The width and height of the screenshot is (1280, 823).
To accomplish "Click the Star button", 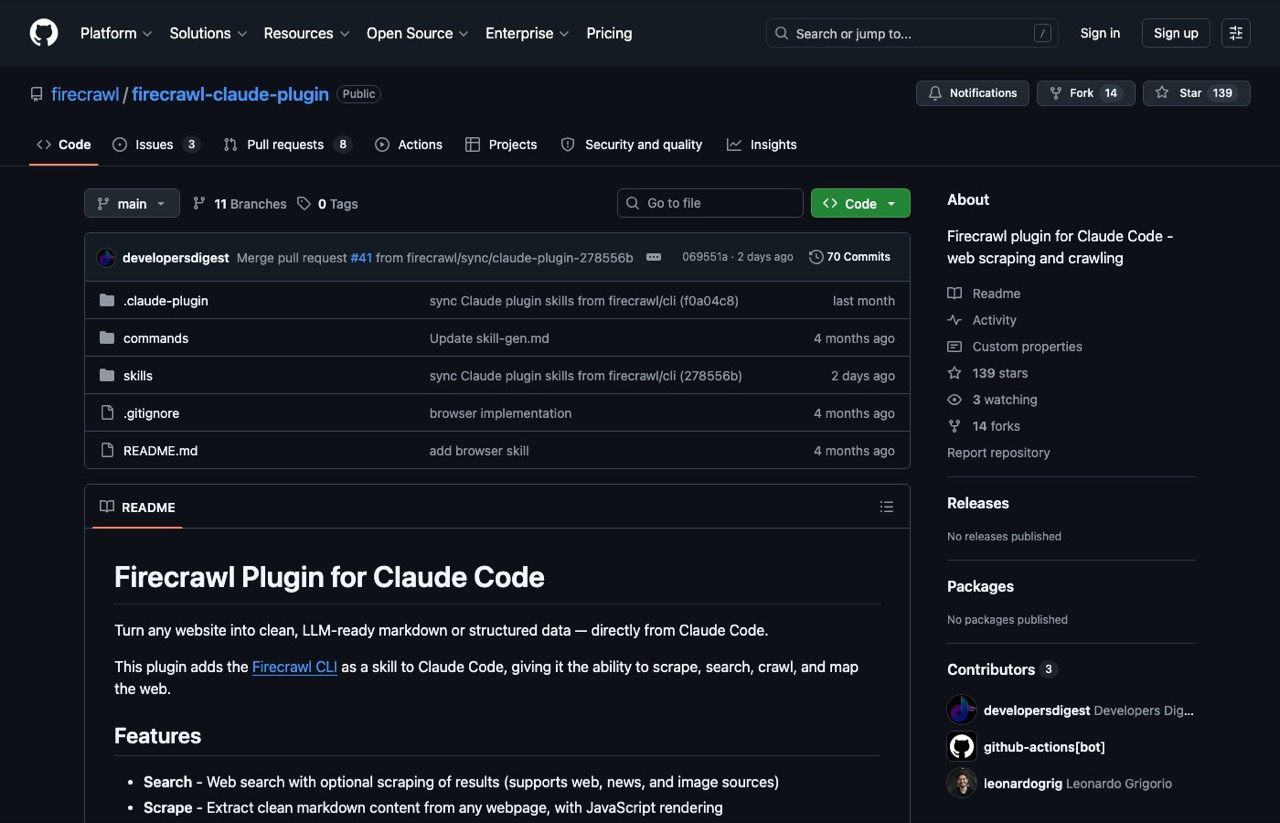I will (1196, 93).
